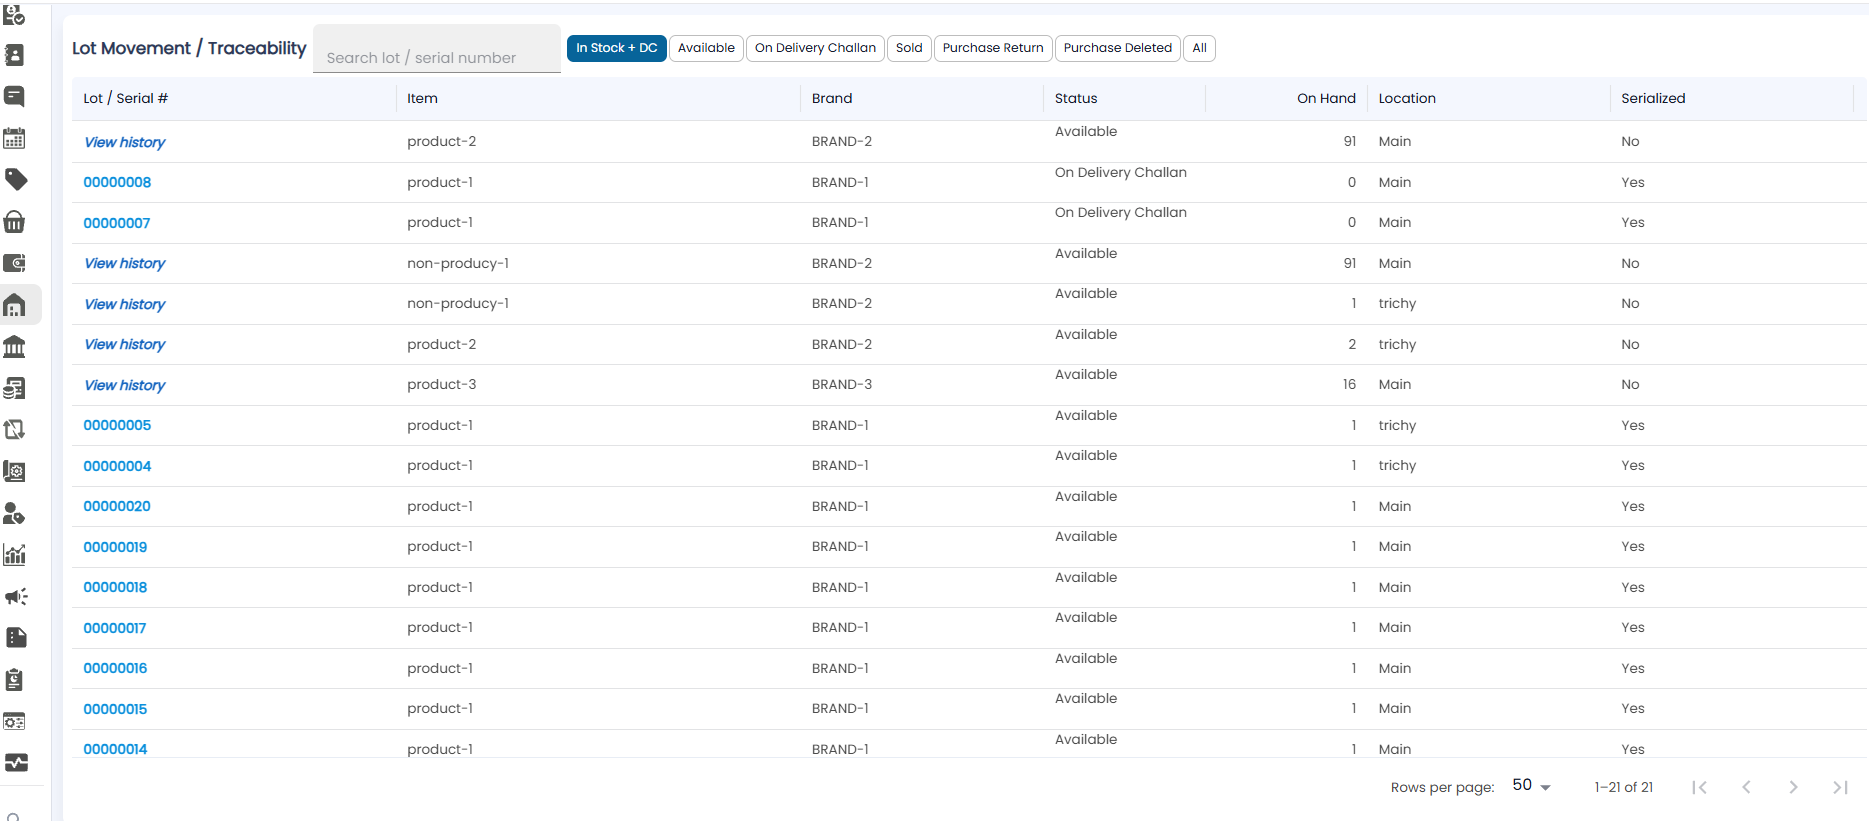The image size is (1869, 821).
Task: Select the All filter chip
Action: tap(1199, 48)
